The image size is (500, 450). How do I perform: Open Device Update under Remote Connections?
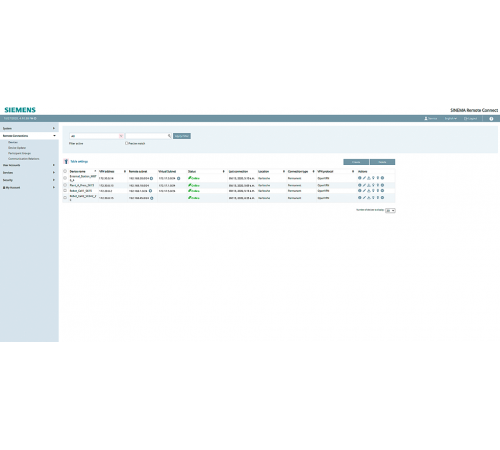[x=17, y=148]
